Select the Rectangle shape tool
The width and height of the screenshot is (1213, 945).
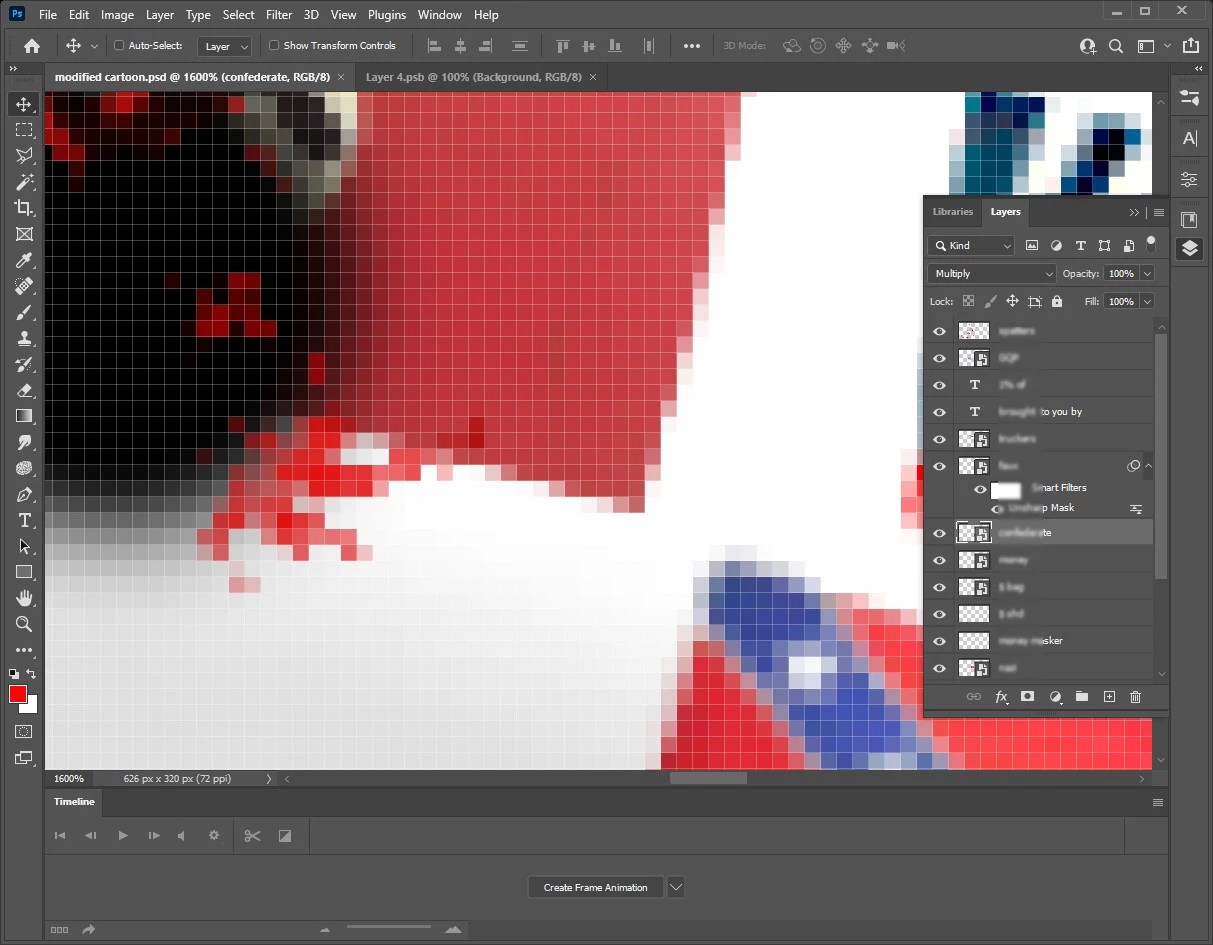pos(24,572)
